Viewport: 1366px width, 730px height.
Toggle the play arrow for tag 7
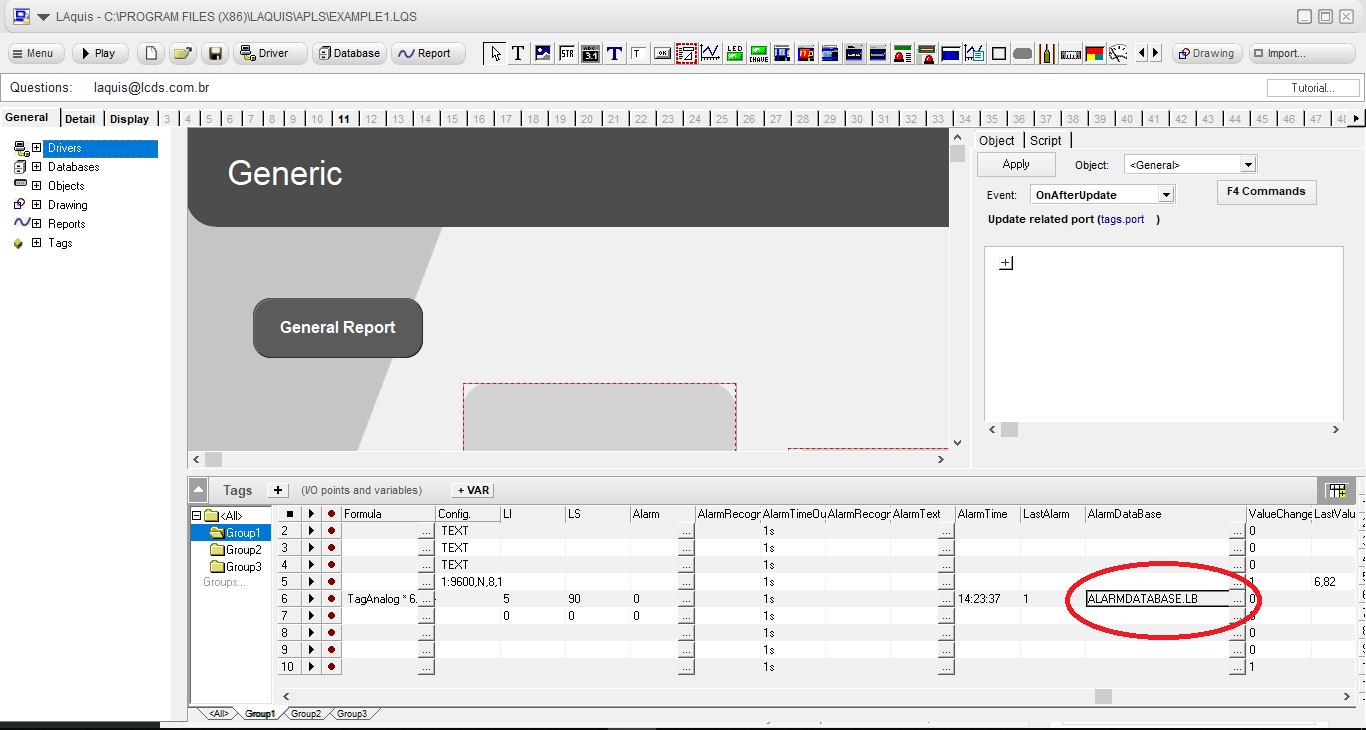click(311, 616)
